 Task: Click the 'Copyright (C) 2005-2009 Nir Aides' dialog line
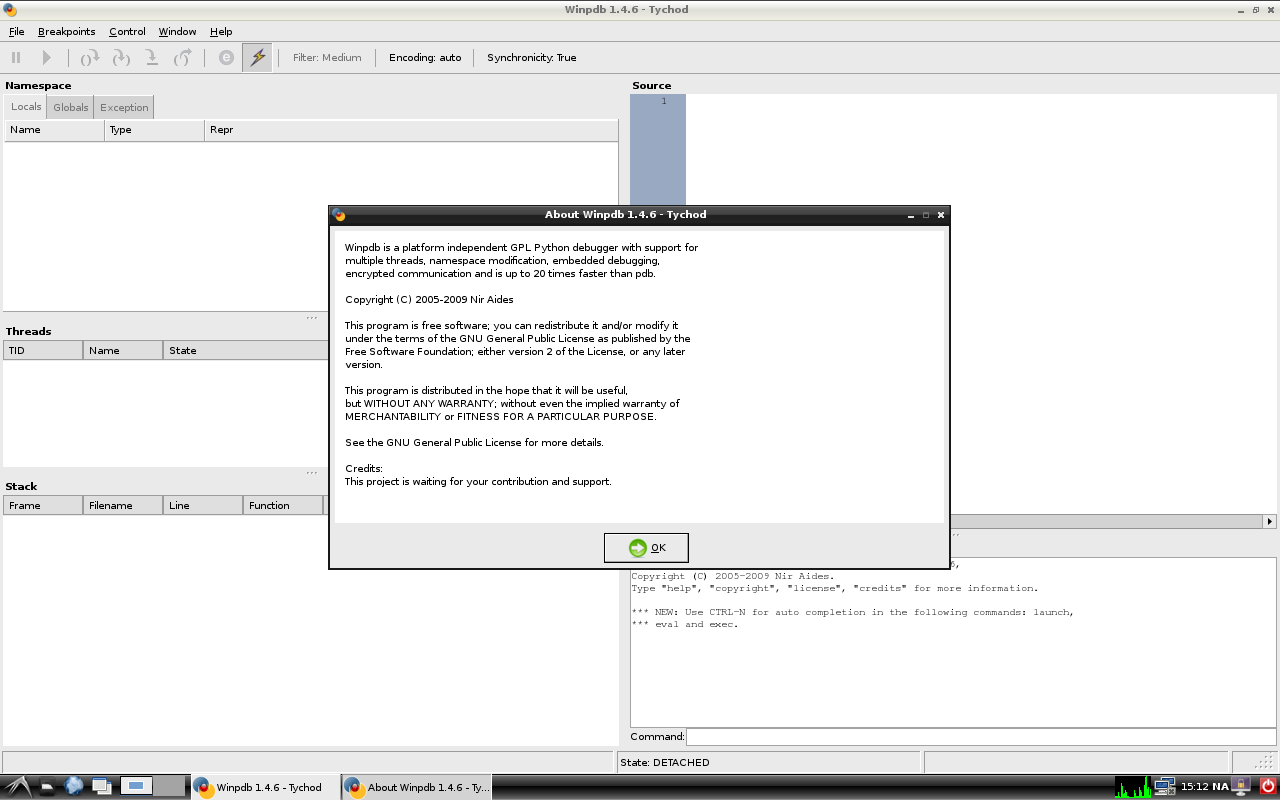429,300
